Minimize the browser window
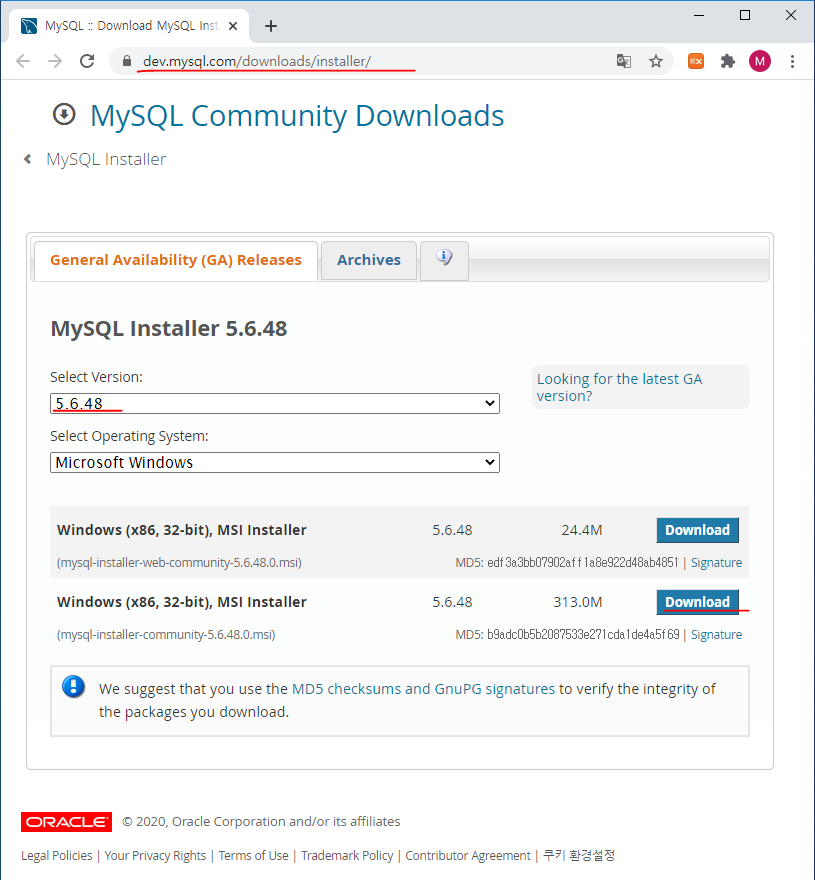This screenshot has width=815, height=880. pos(699,16)
